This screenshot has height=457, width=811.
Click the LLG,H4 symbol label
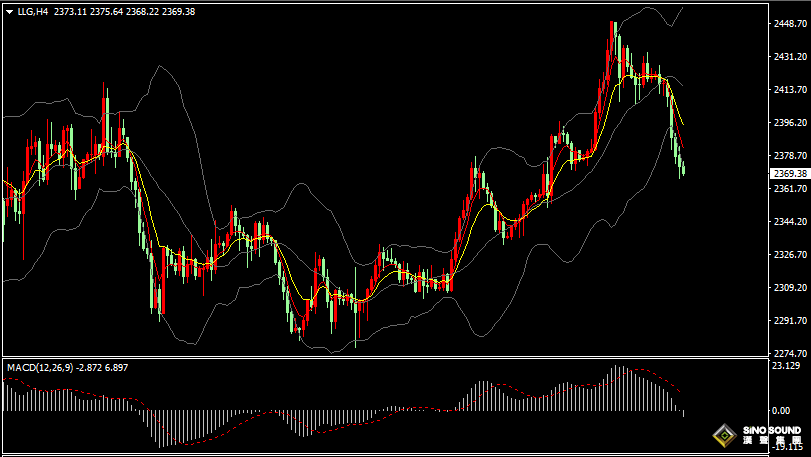(33, 12)
